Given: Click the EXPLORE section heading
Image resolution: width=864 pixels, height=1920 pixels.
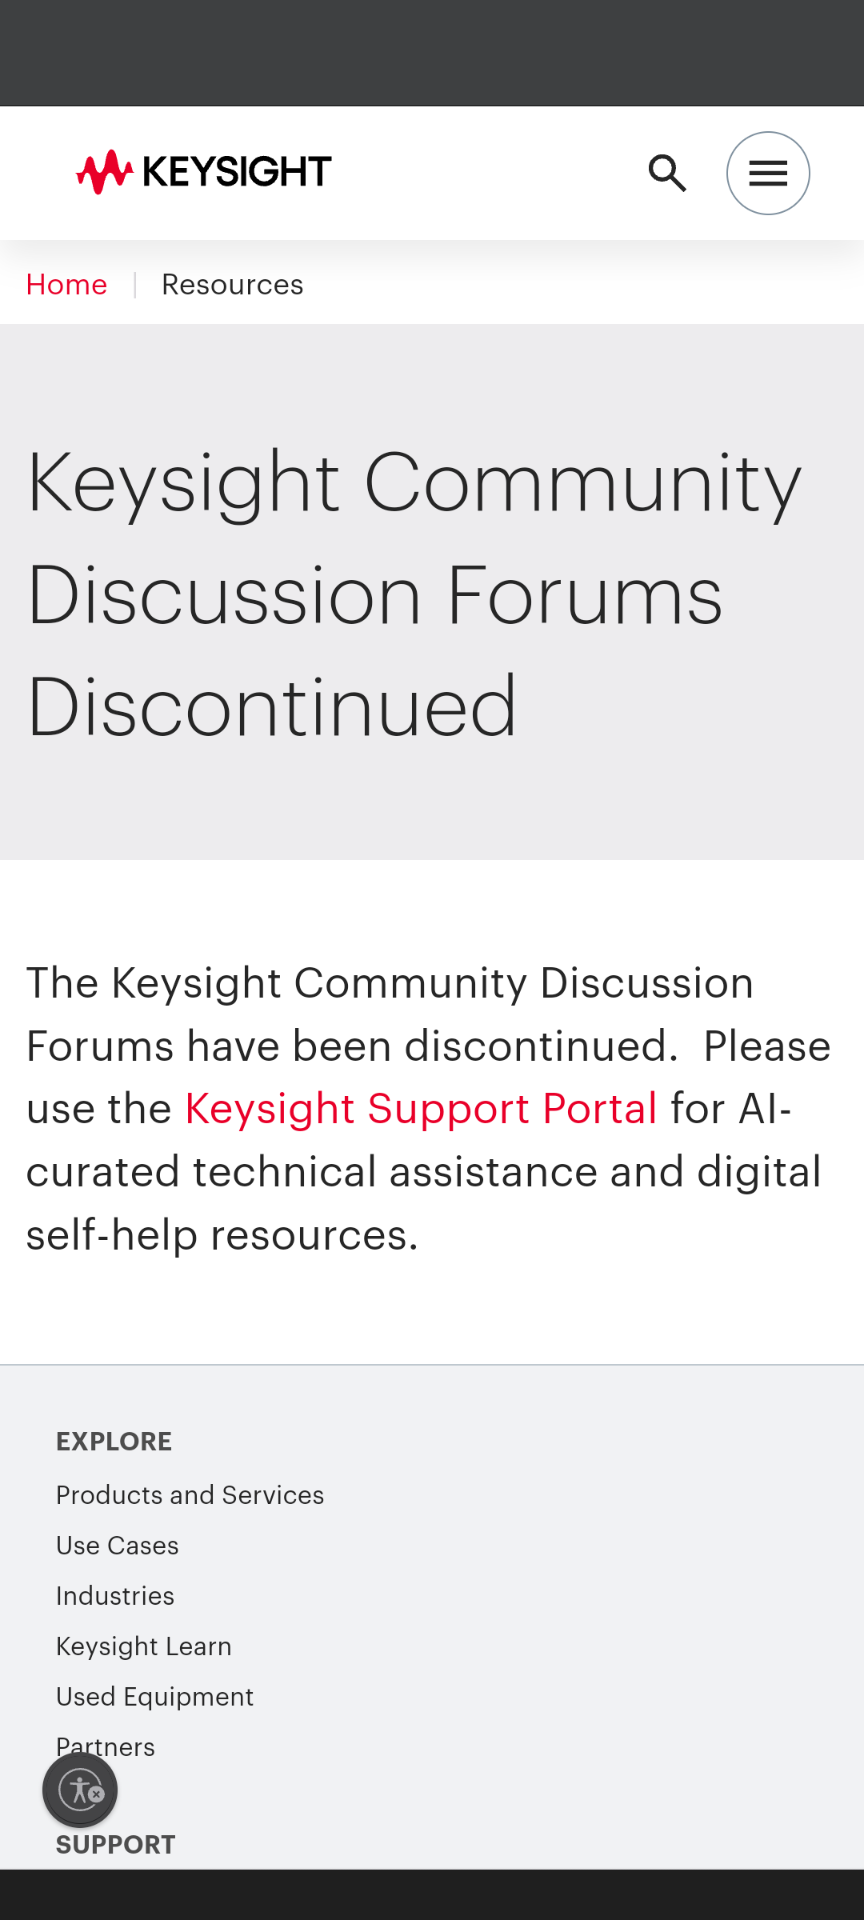Looking at the screenshot, I should click(x=114, y=1441).
